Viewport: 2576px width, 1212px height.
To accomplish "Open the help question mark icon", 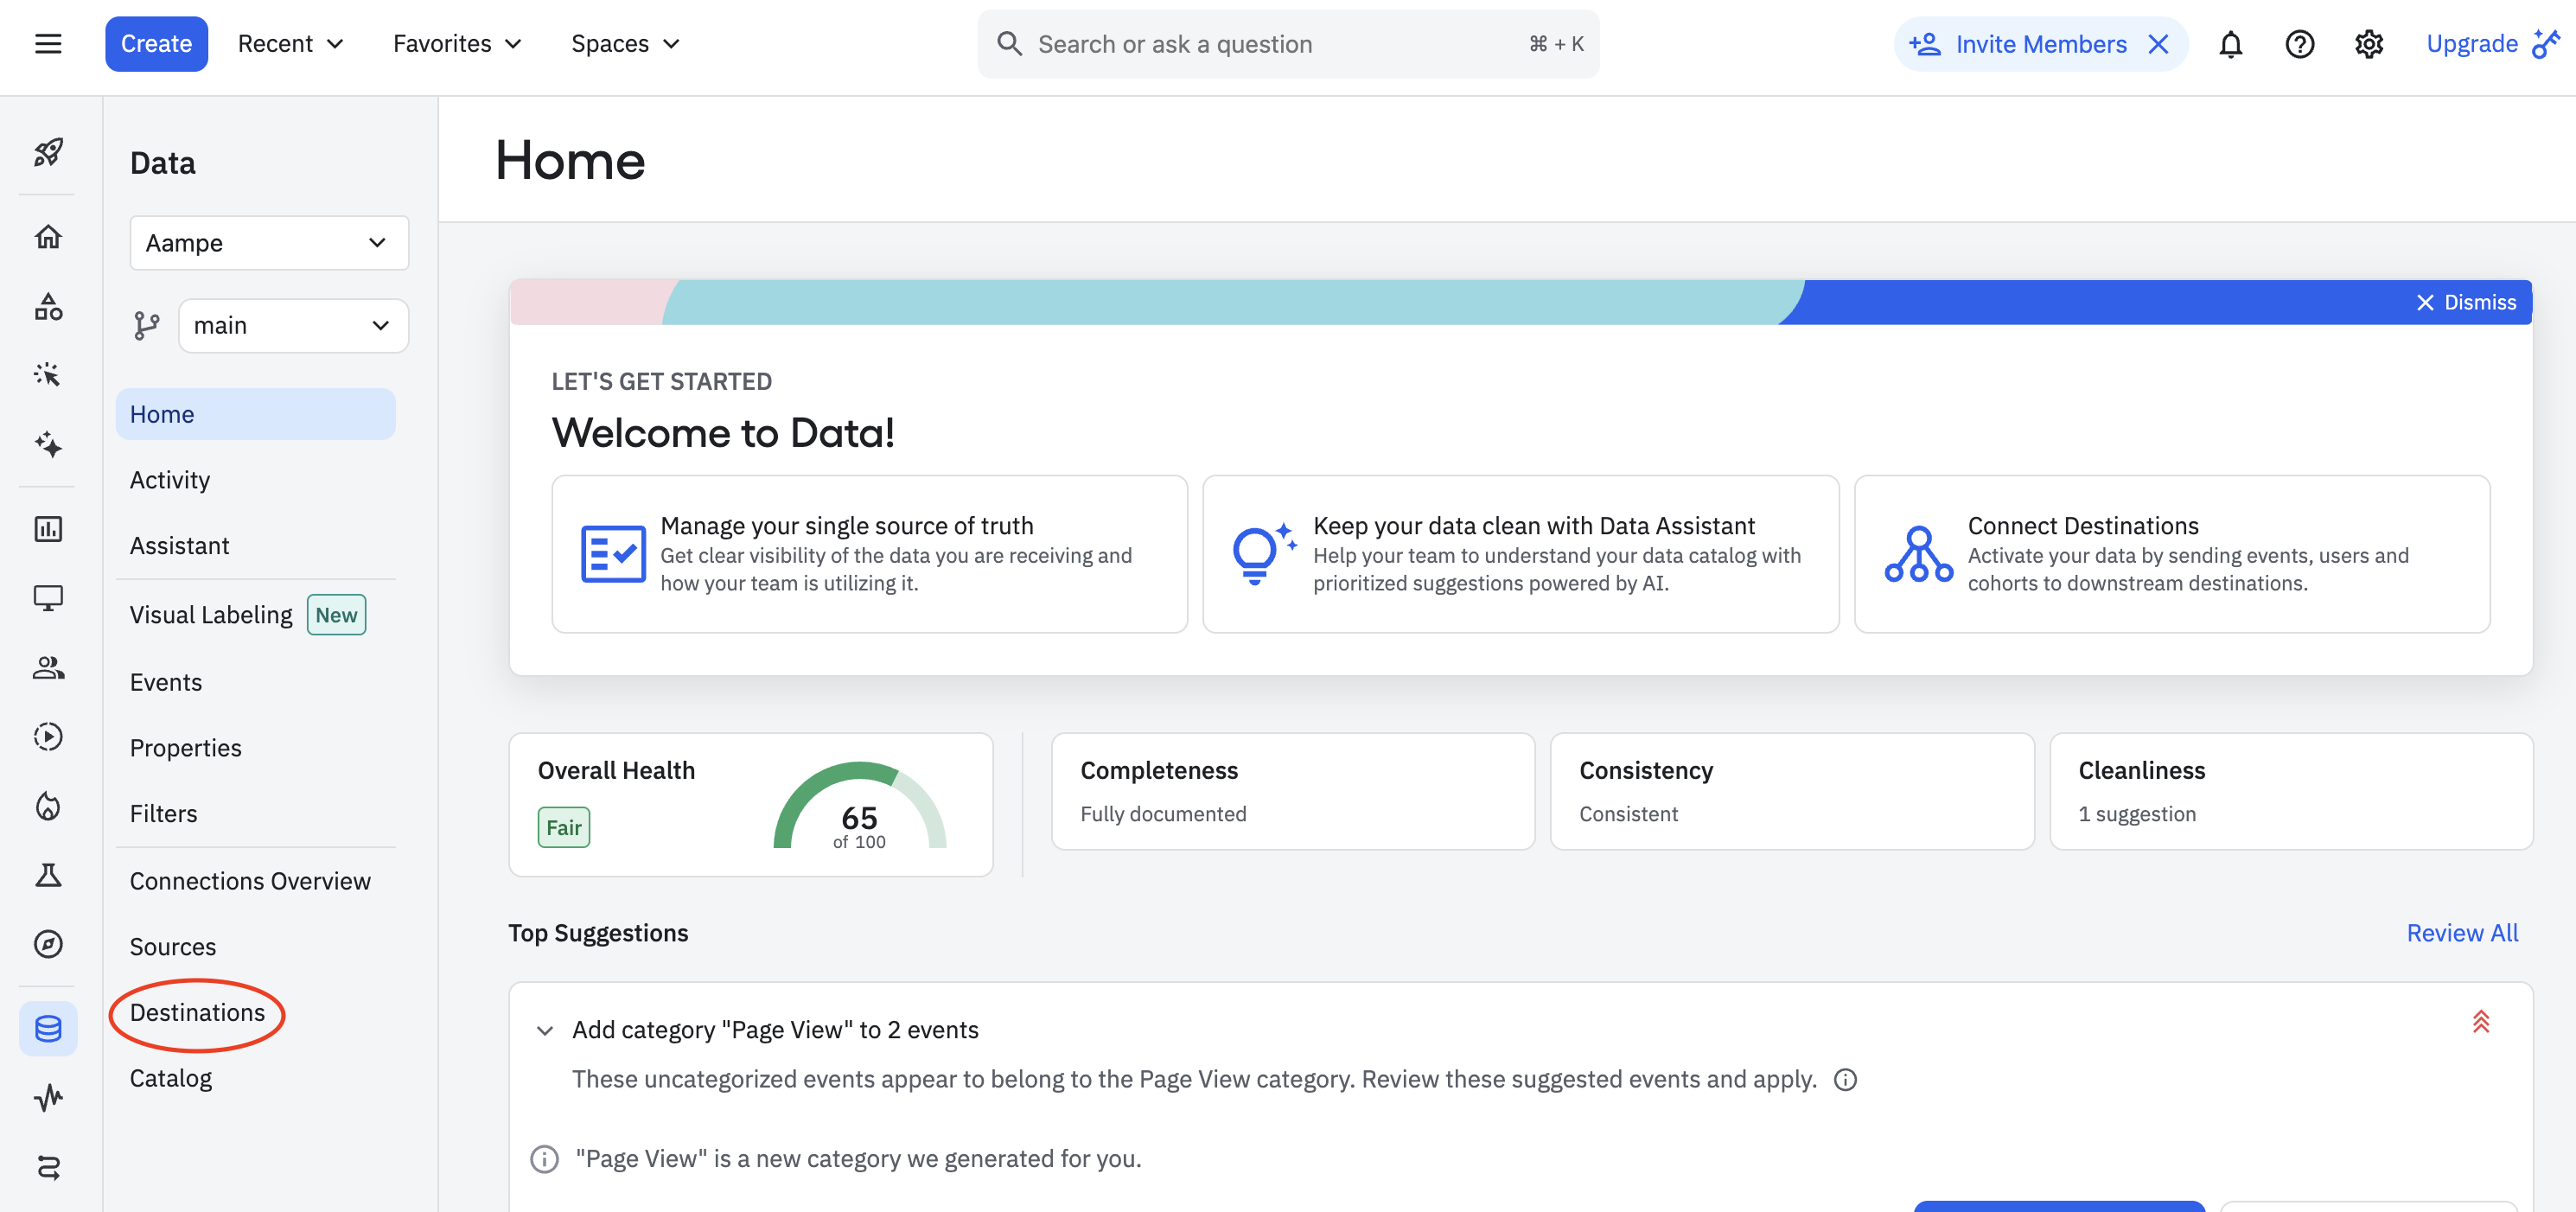I will 2299,44.
